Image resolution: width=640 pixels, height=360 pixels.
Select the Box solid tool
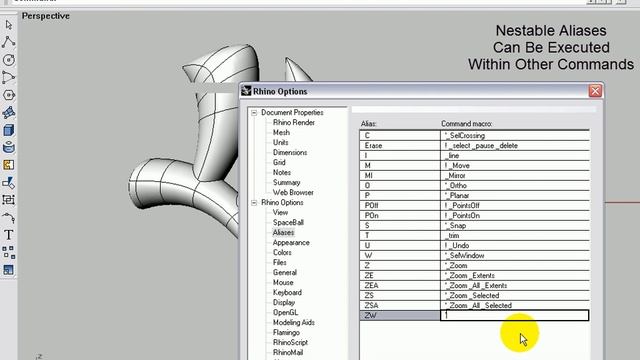[9, 130]
